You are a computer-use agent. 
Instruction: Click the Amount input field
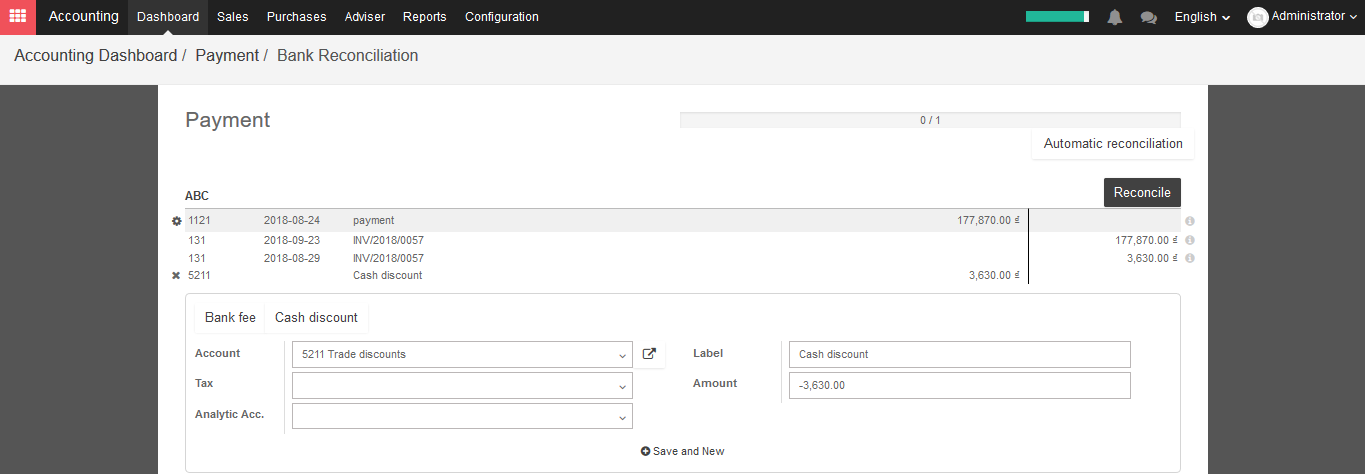point(960,385)
